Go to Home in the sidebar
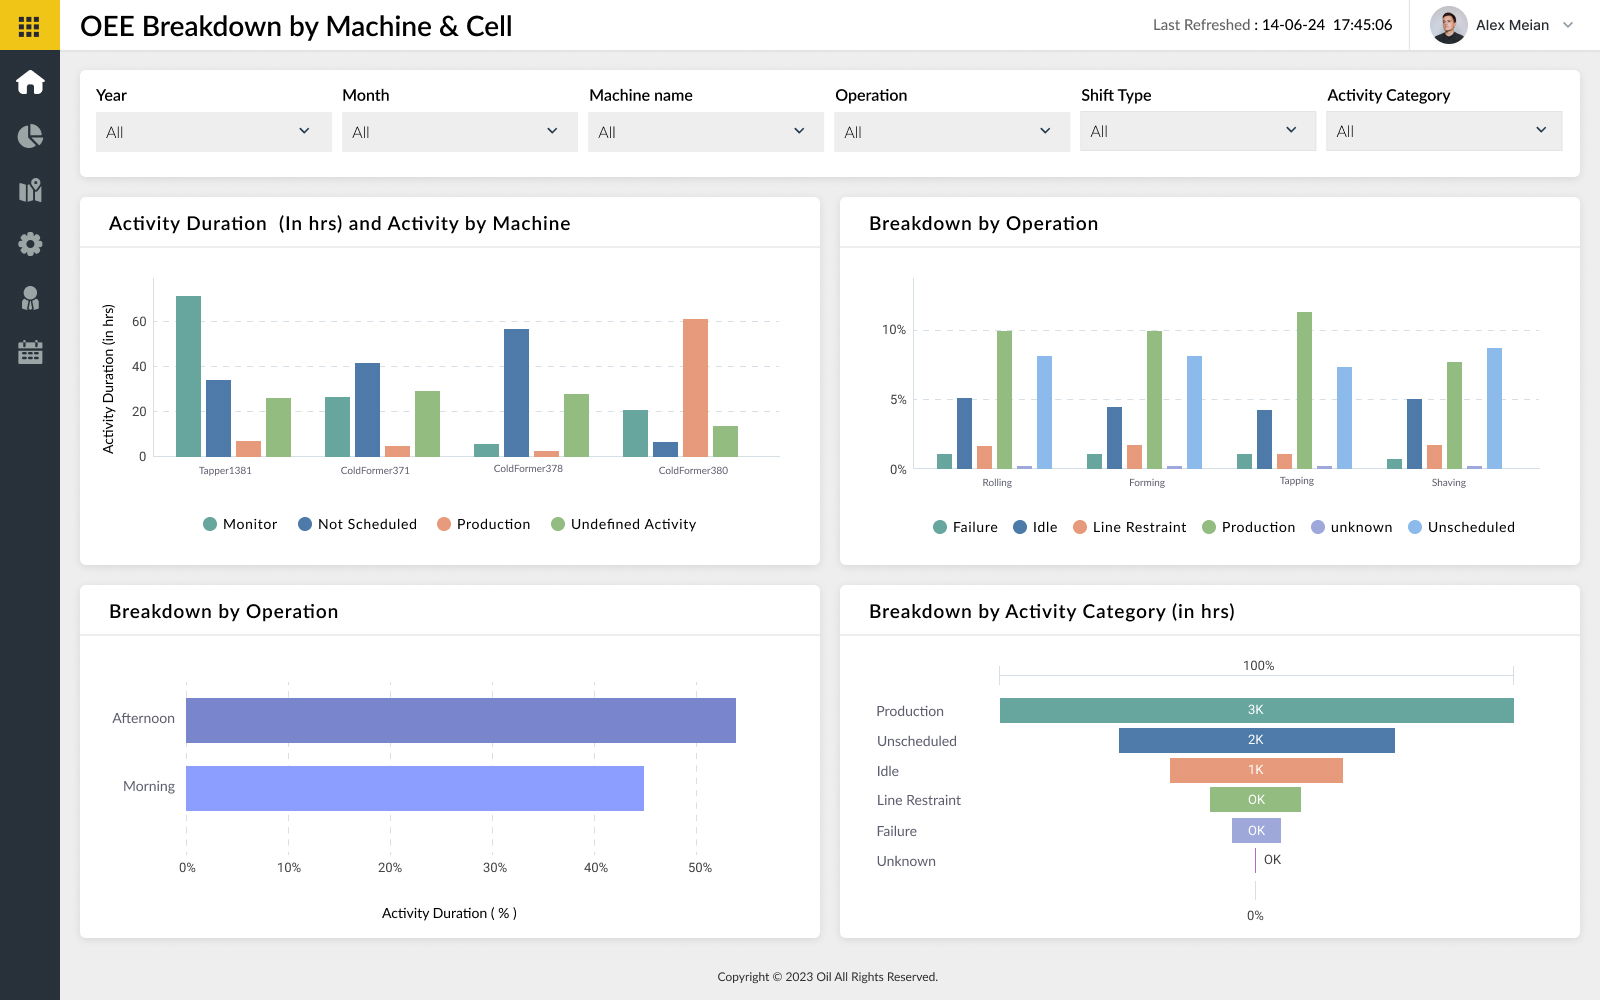 pos(30,82)
